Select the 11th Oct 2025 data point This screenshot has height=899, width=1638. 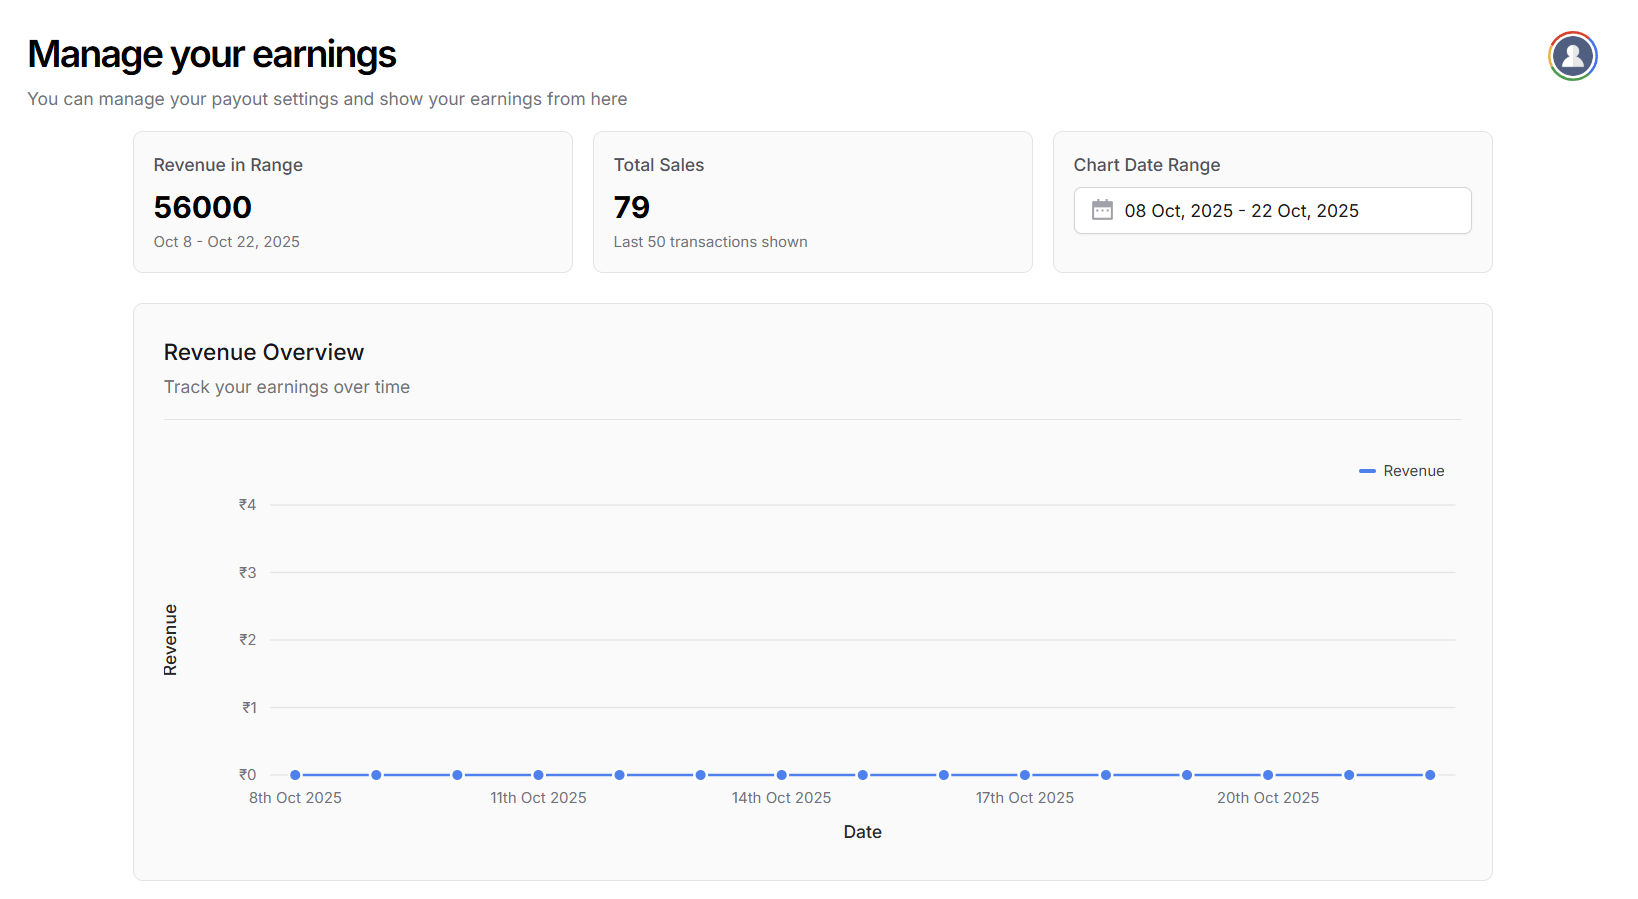(x=538, y=775)
